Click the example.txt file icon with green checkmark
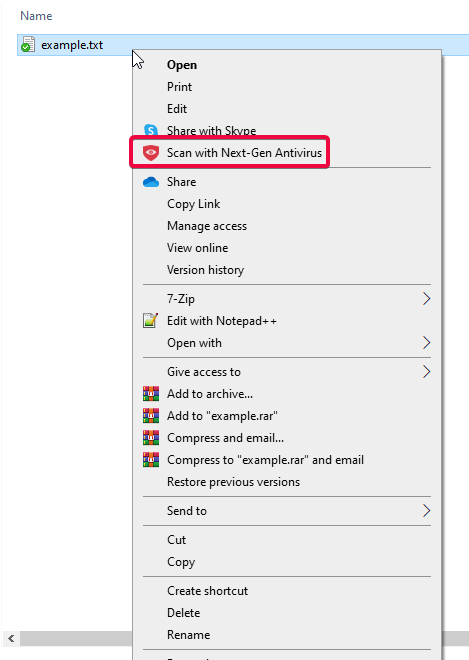Viewport: 469px width, 660px height. 28,45
